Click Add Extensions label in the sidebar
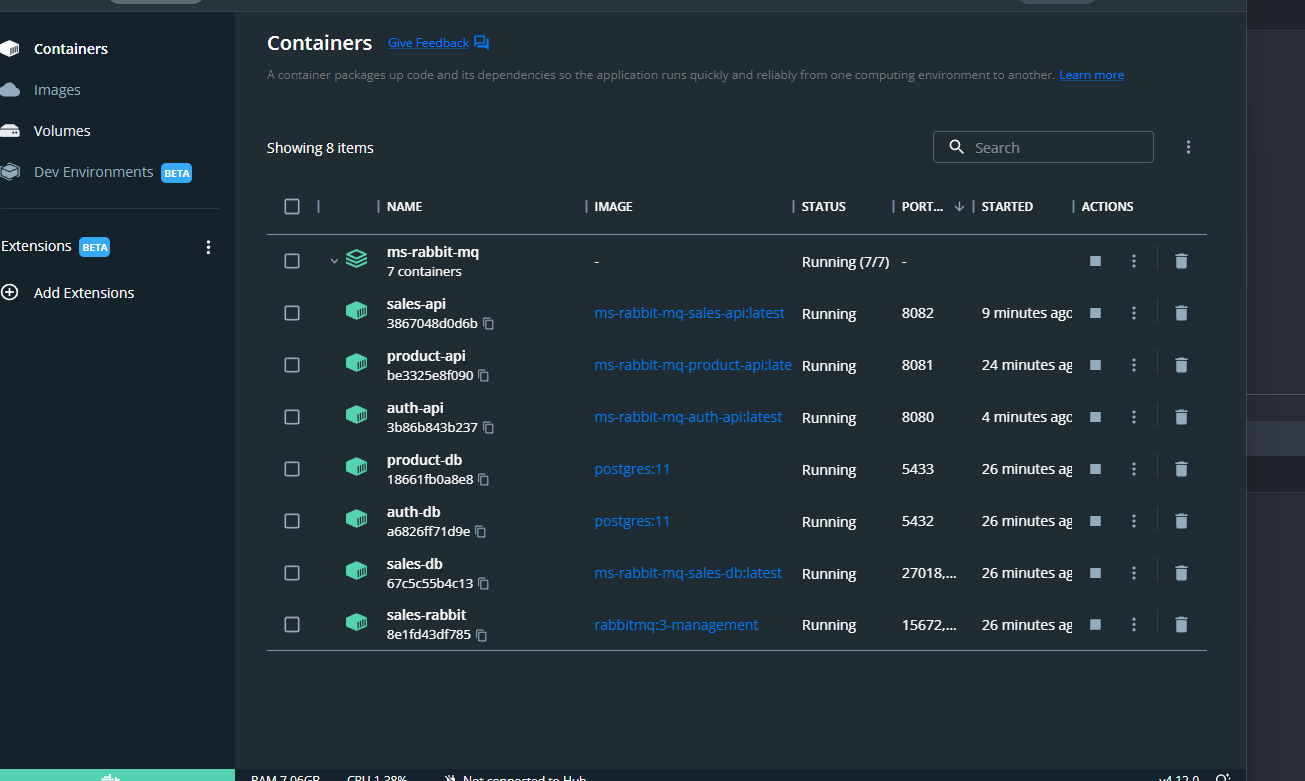The height and width of the screenshot is (781, 1305). pyautogui.click(x=84, y=293)
